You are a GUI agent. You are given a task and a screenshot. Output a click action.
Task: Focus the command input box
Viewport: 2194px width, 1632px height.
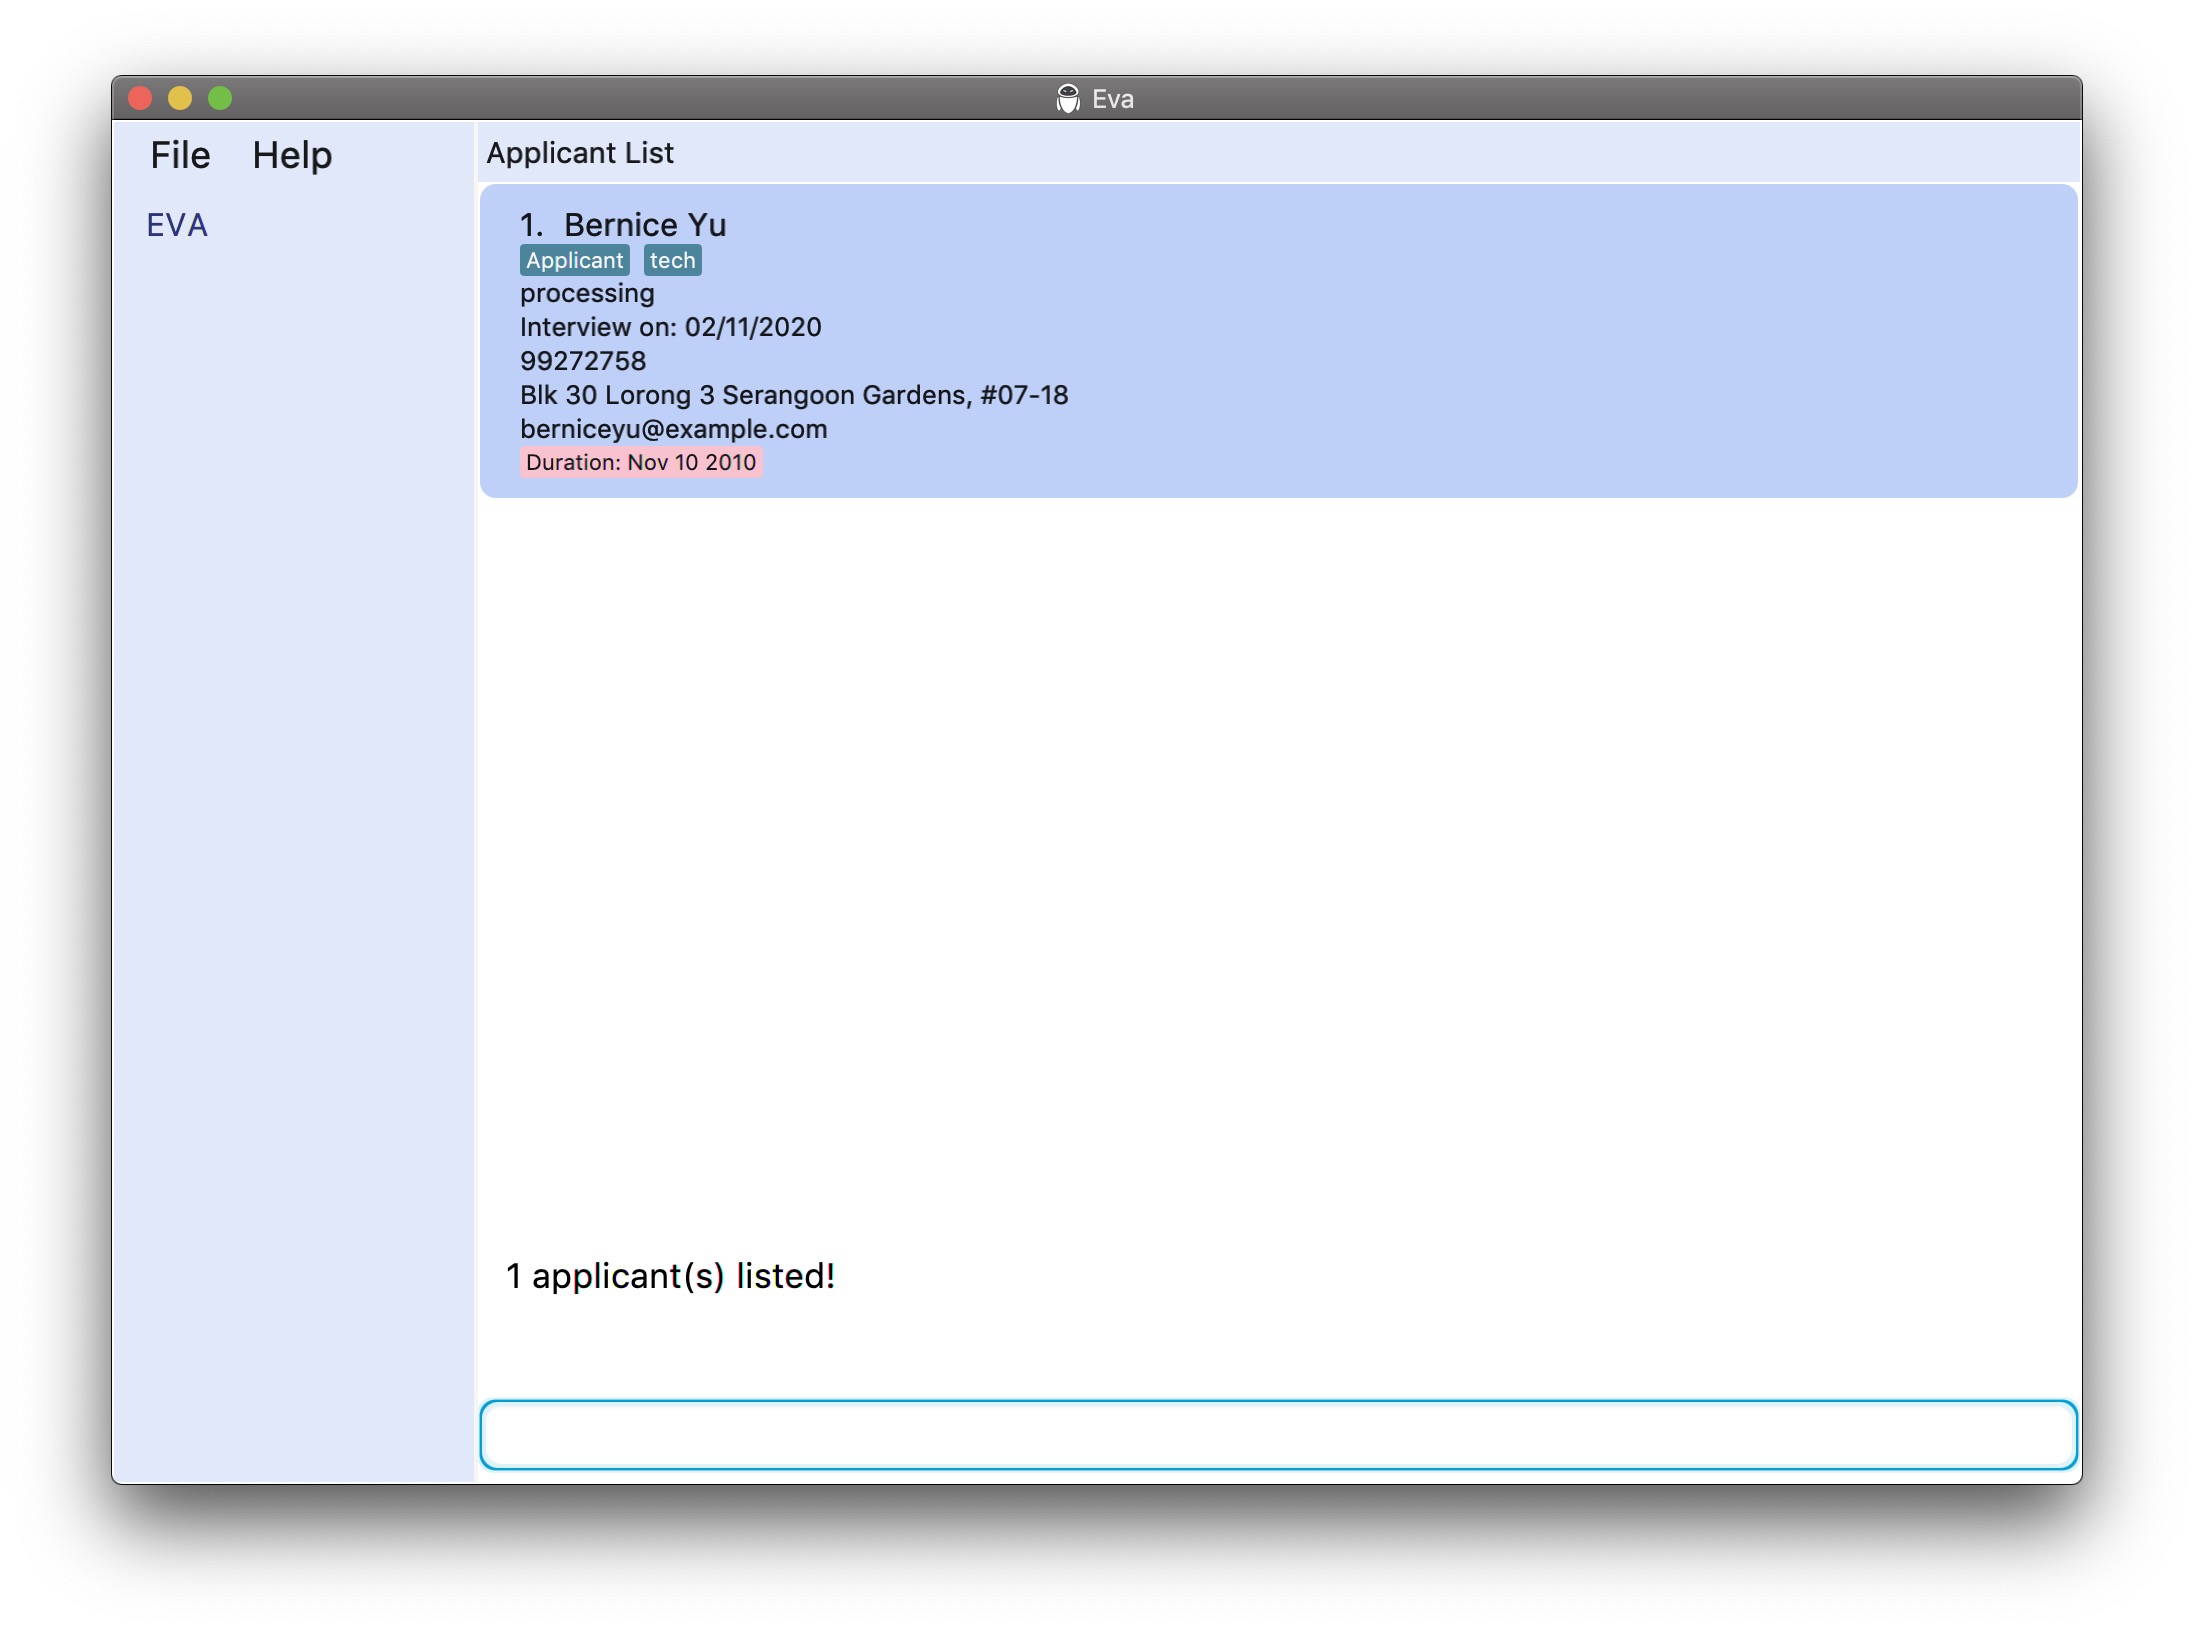pyautogui.click(x=1278, y=1434)
